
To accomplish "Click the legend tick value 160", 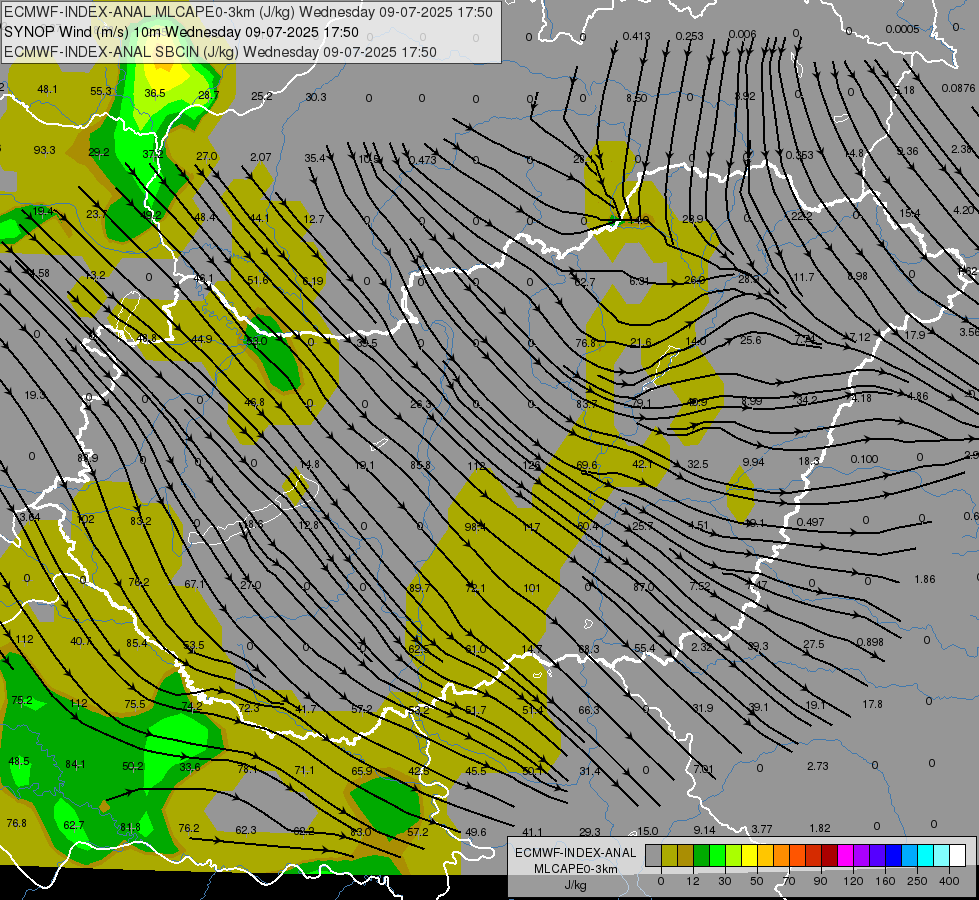I will pos(885,881).
